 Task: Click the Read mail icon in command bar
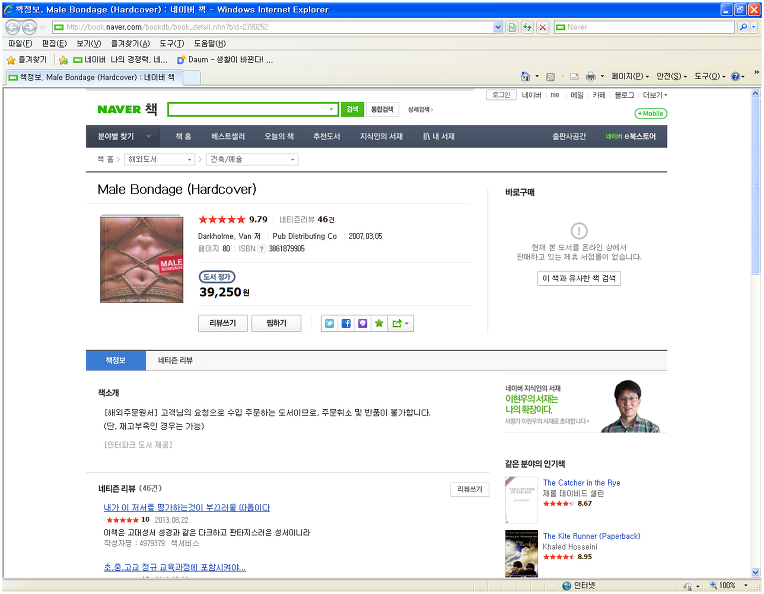pos(574,77)
